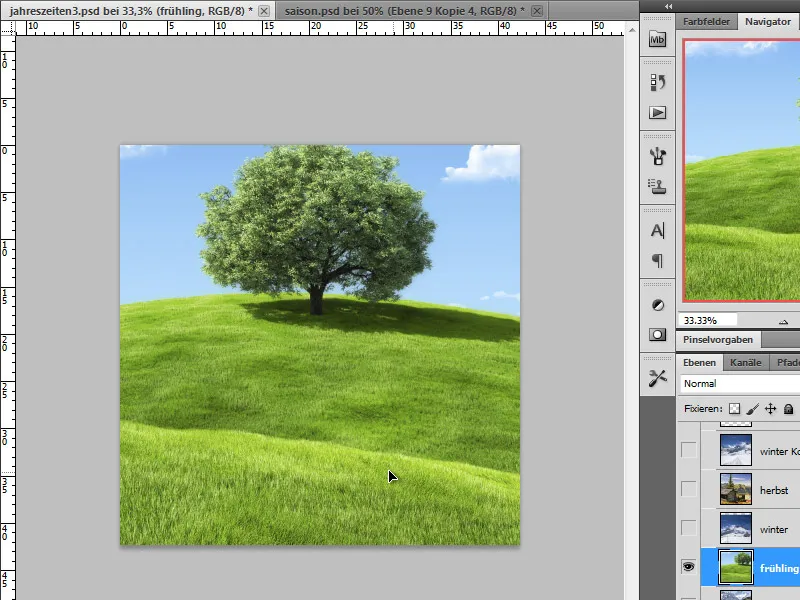Open the Character panel icon

click(x=657, y=231)
